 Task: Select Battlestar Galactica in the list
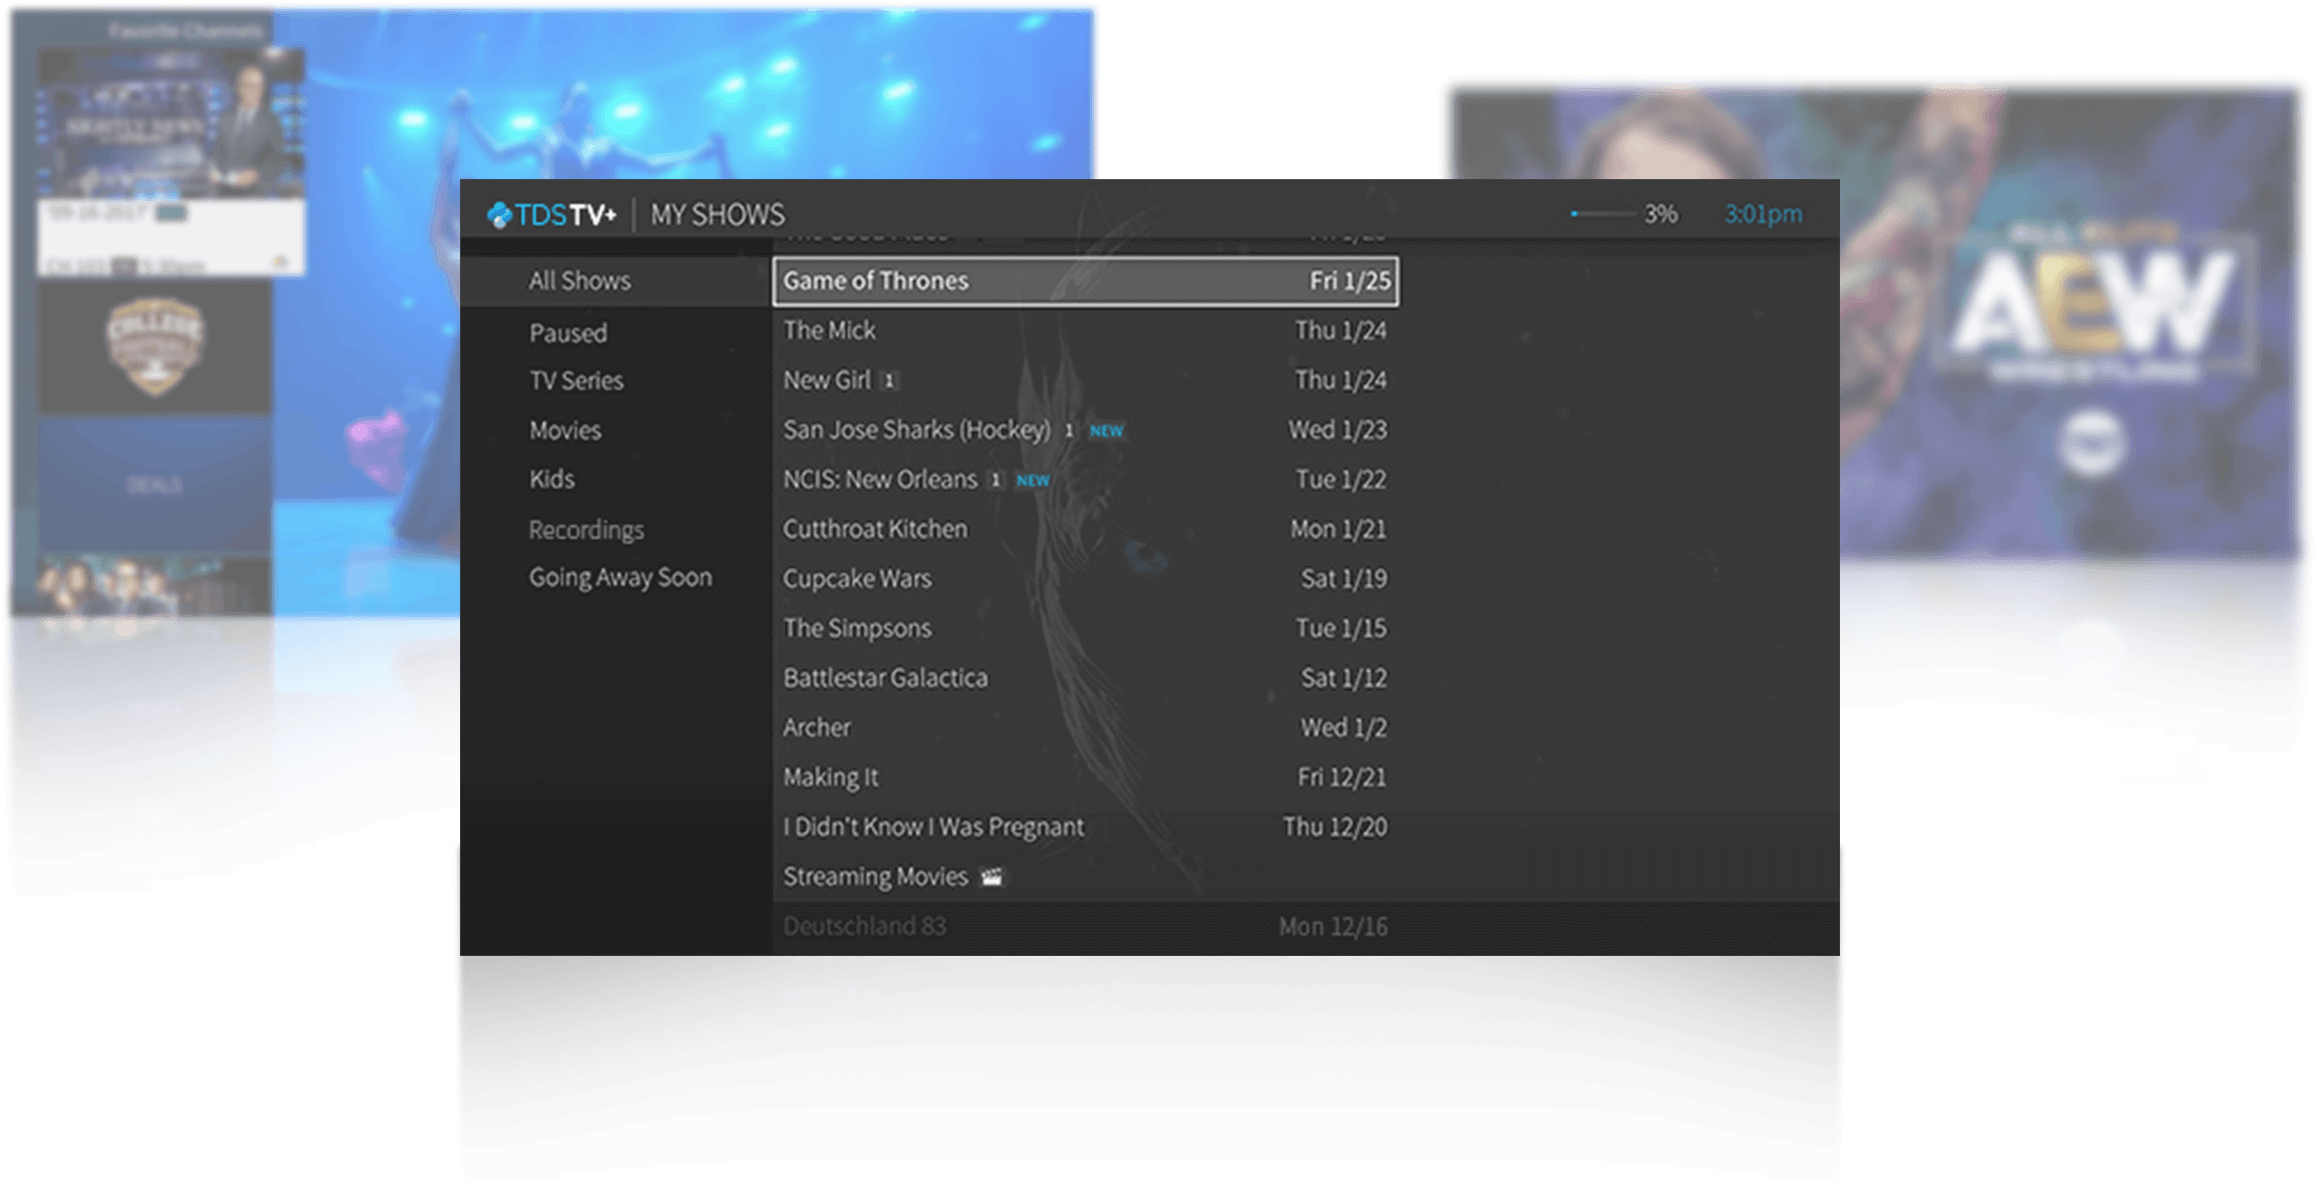pos(1085,678)
